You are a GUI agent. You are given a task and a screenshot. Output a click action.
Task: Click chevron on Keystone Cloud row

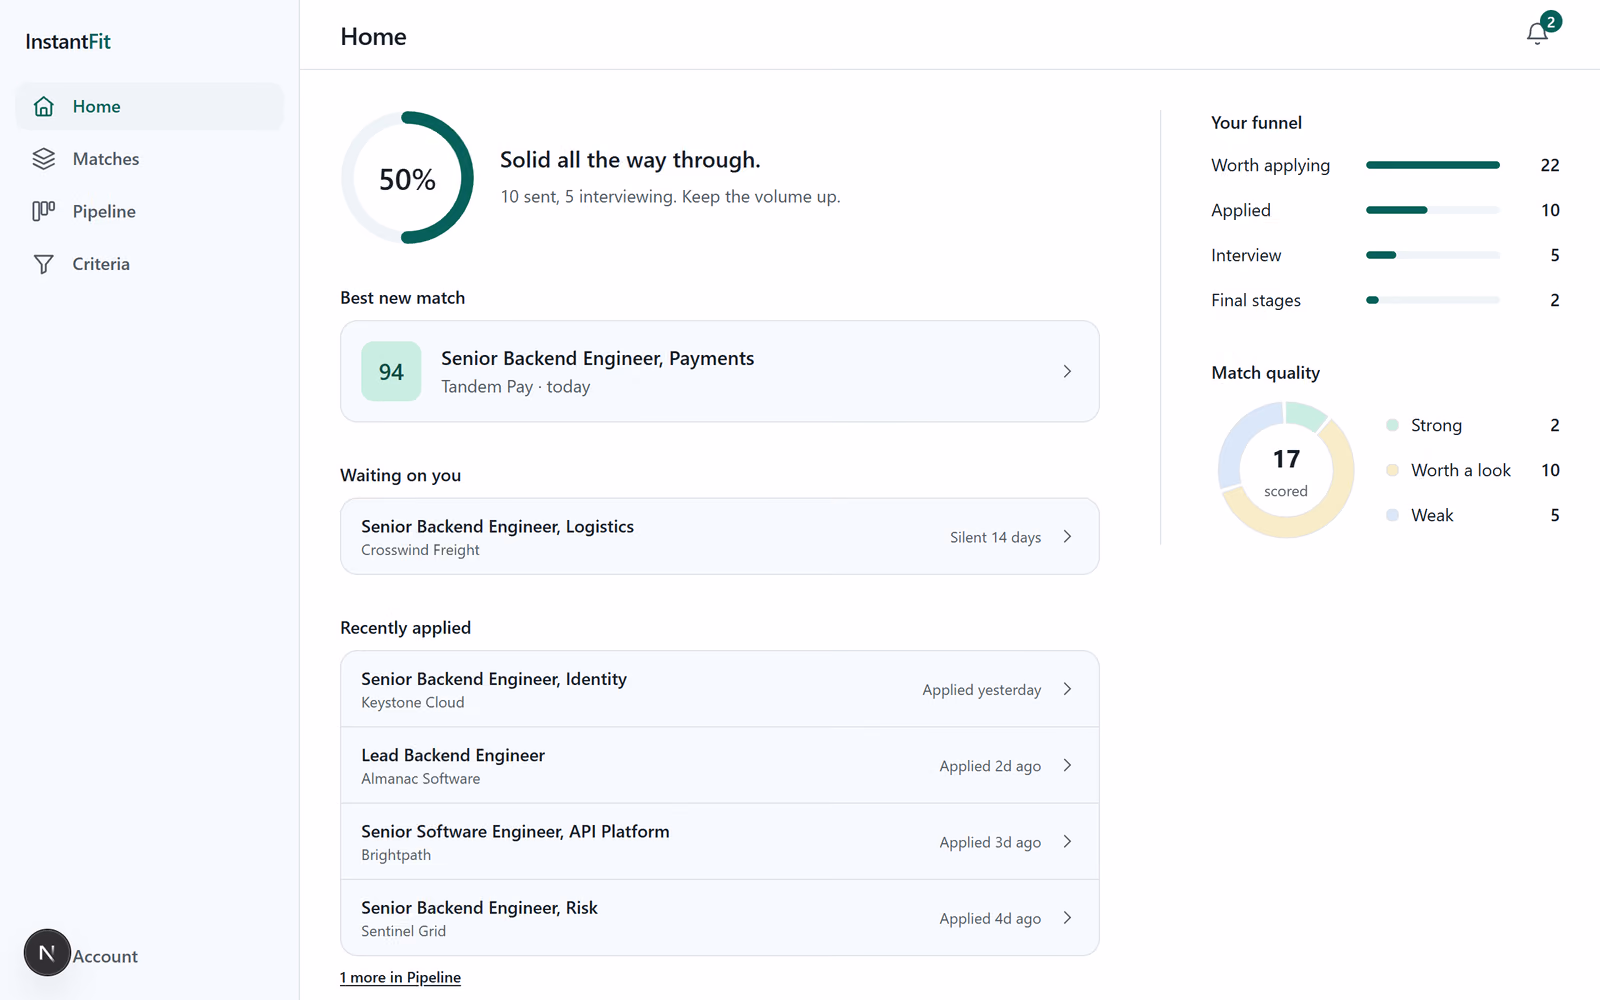(1067, 689)
